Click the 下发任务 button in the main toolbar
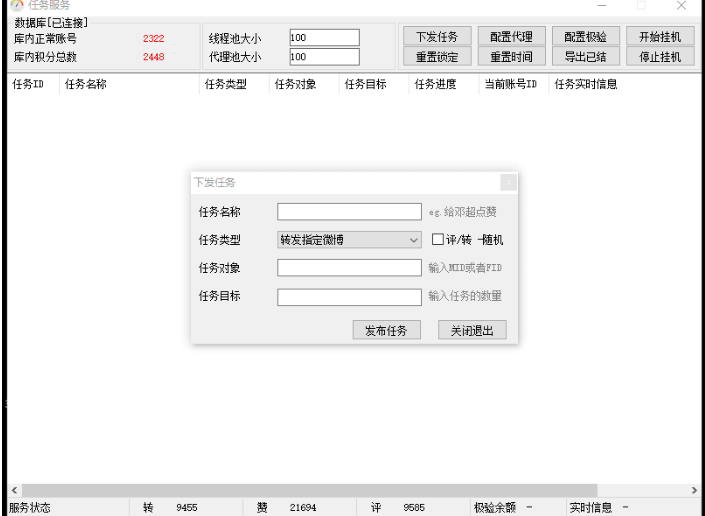 click(x=437, y=36)
